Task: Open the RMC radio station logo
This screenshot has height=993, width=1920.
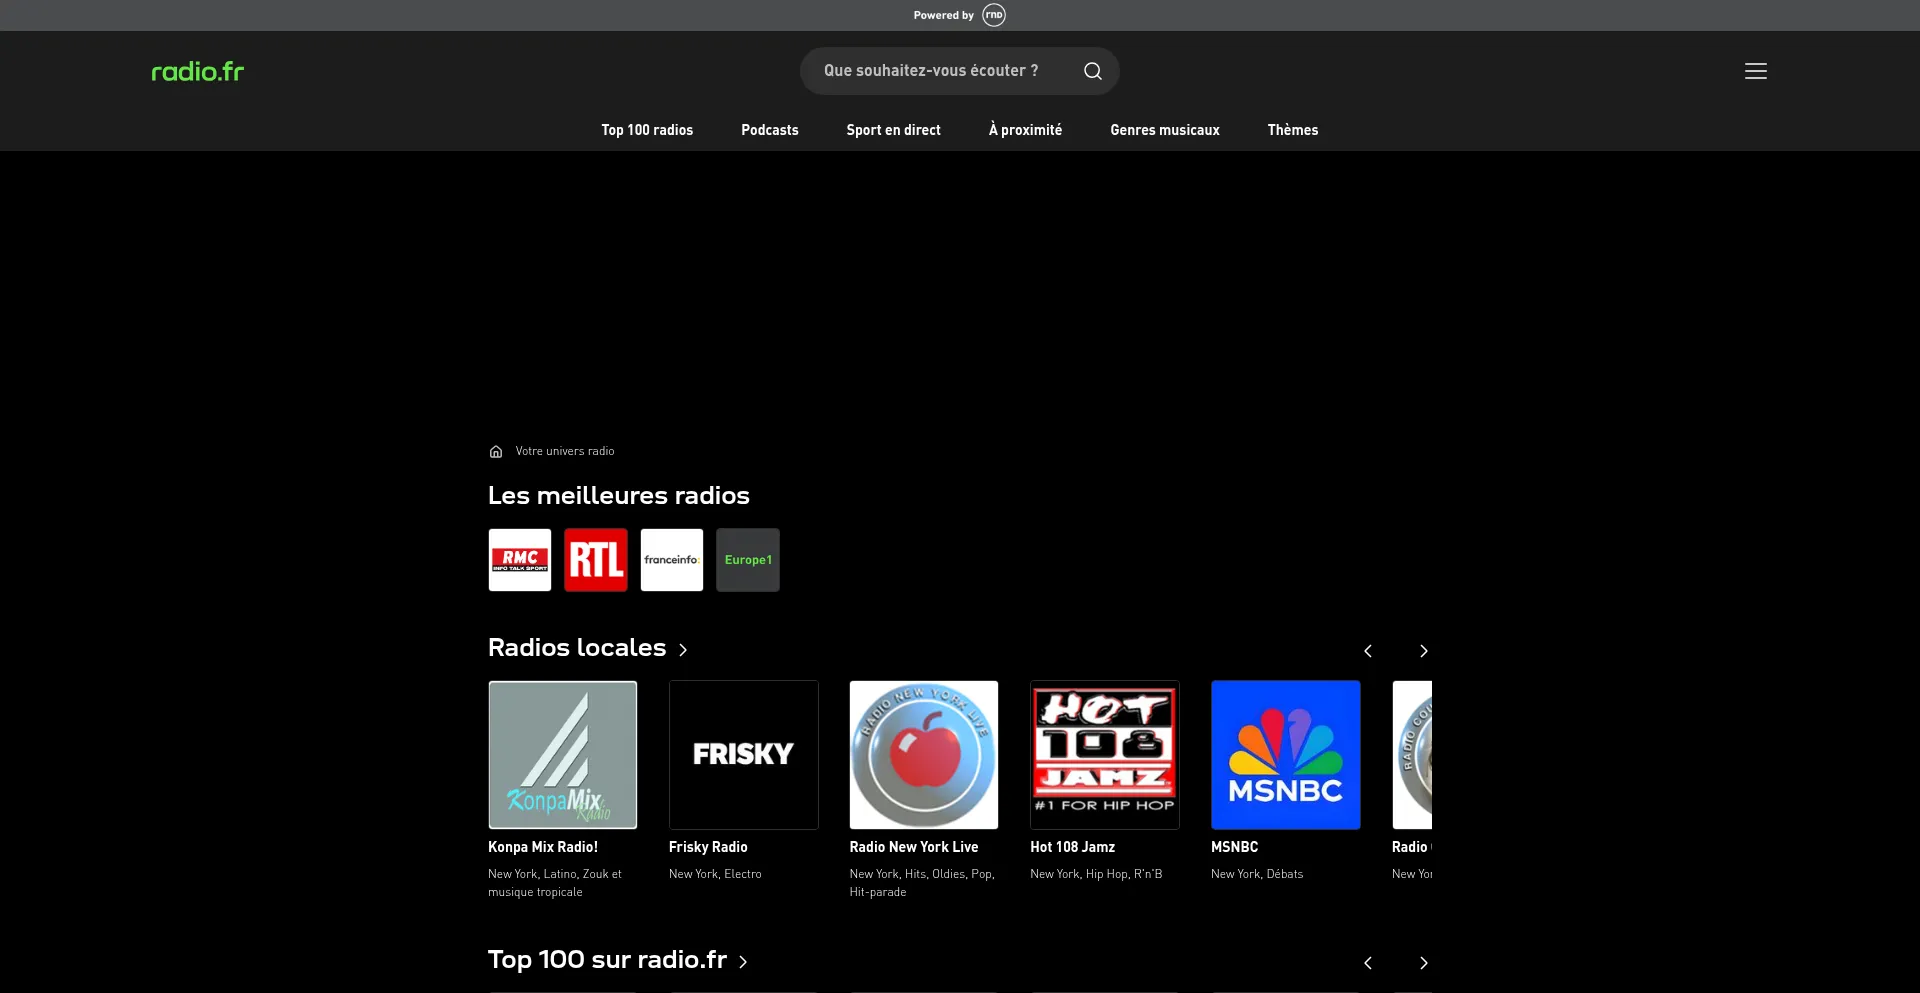Action: (x=520, y=560)
